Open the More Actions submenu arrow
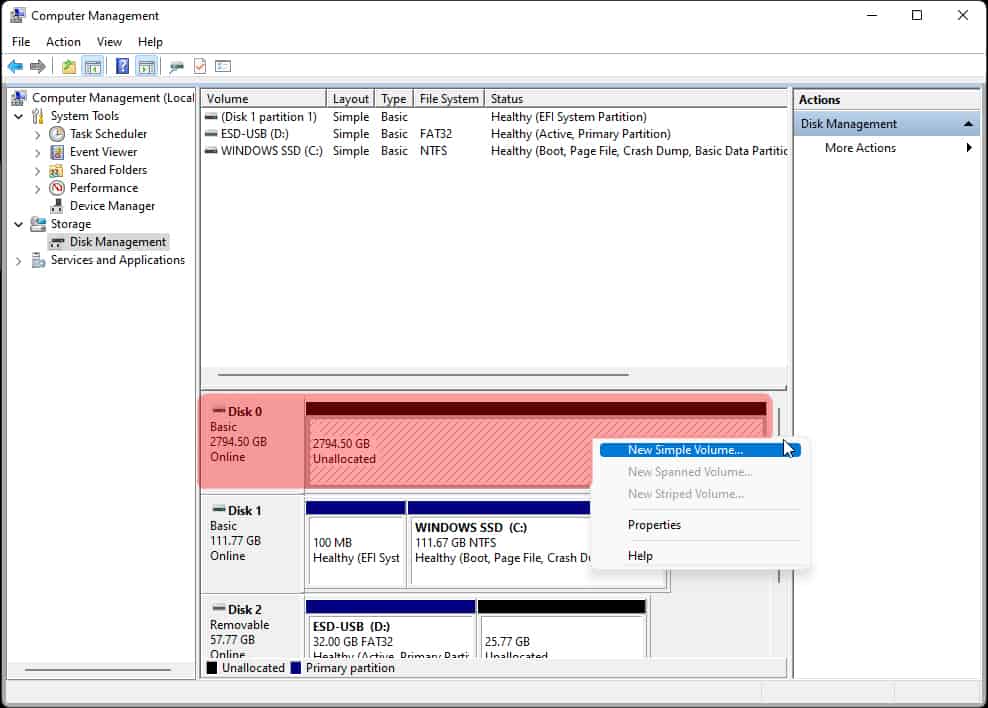 [968, 147]
